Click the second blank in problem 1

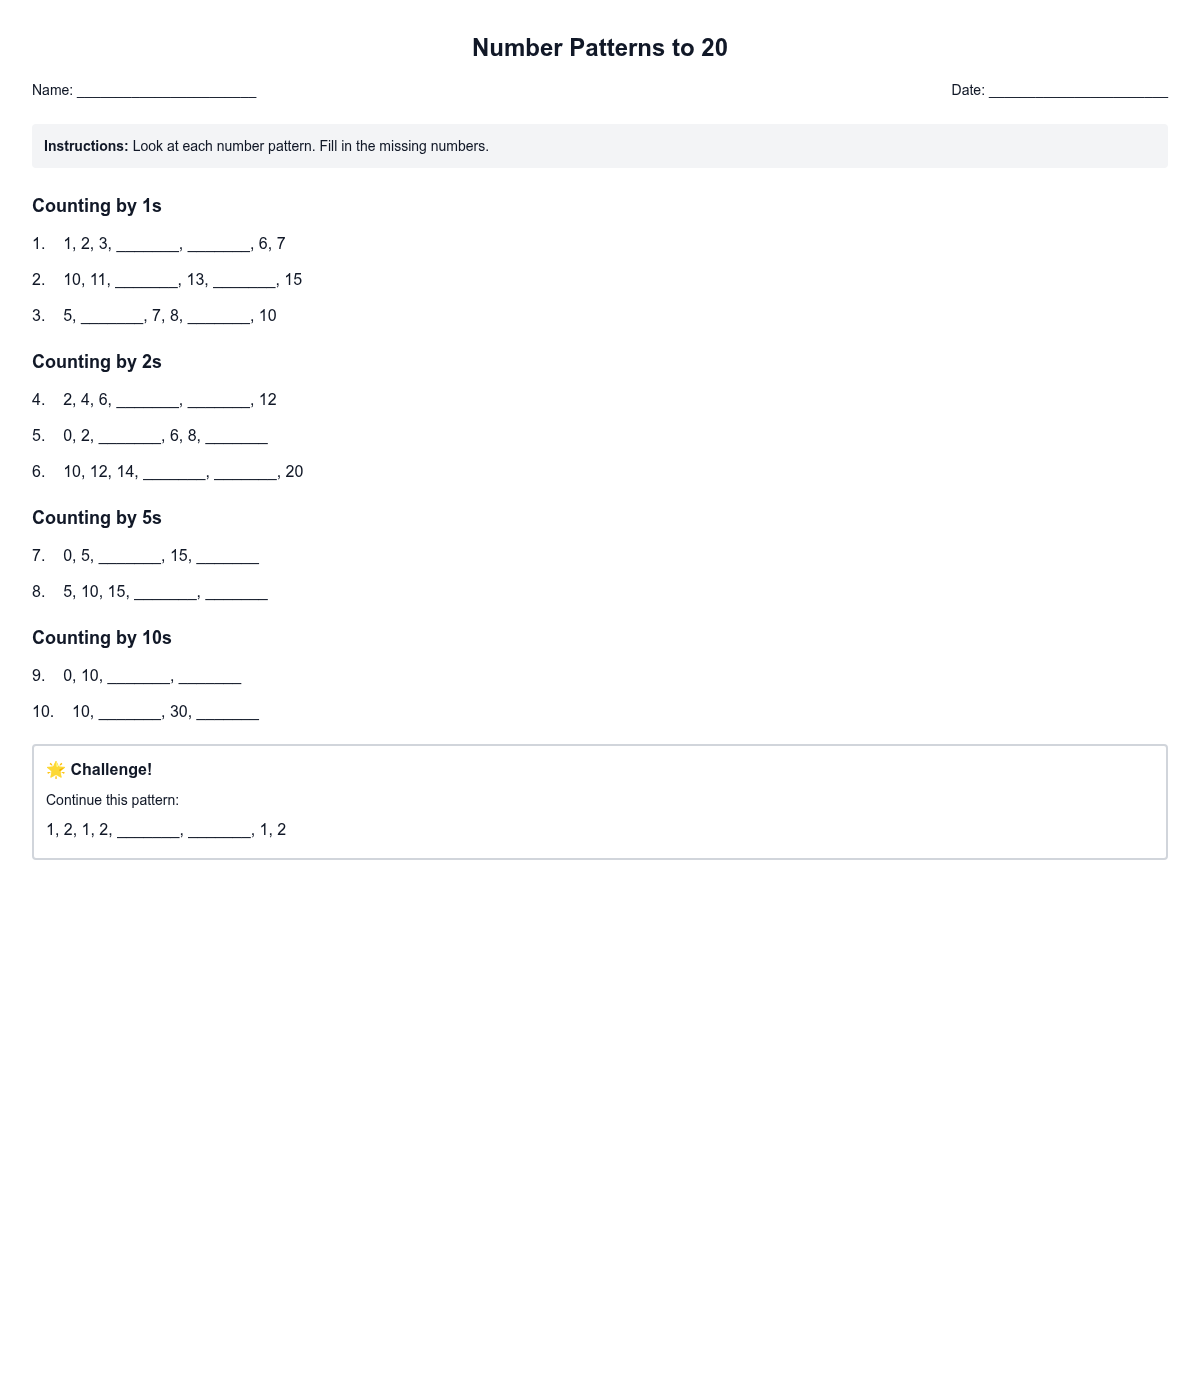click(219, 244)
